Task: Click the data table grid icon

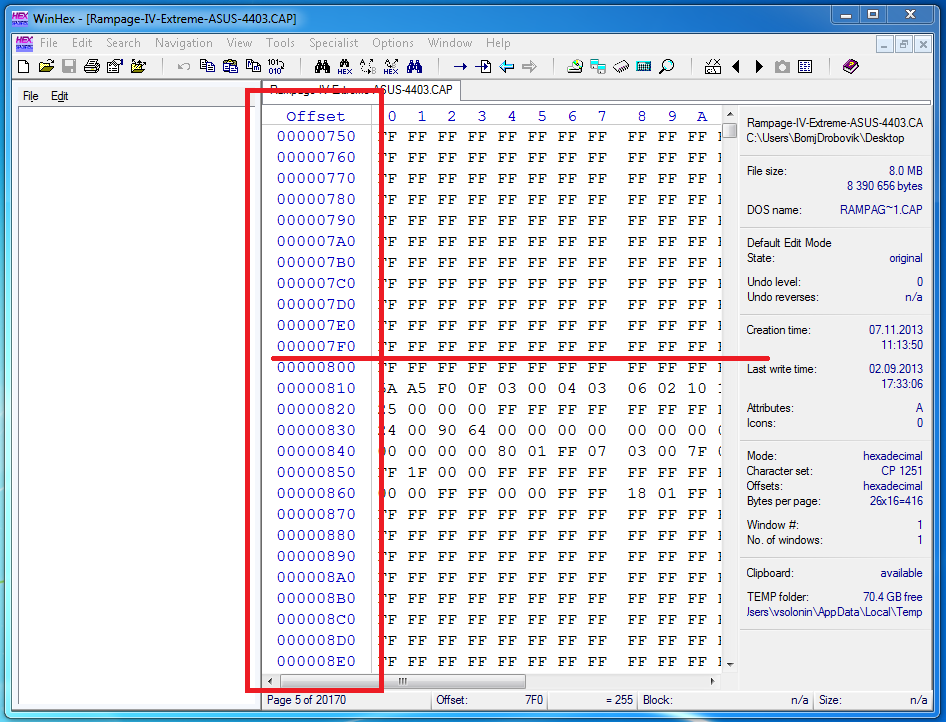Action: (805, 66)
